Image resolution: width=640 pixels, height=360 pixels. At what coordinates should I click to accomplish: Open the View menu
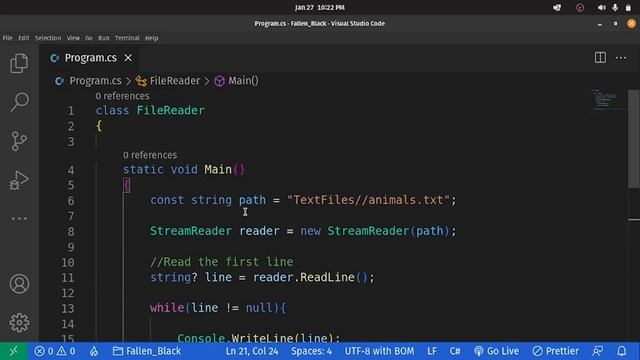pyautogui.click(x=73, y=38)
